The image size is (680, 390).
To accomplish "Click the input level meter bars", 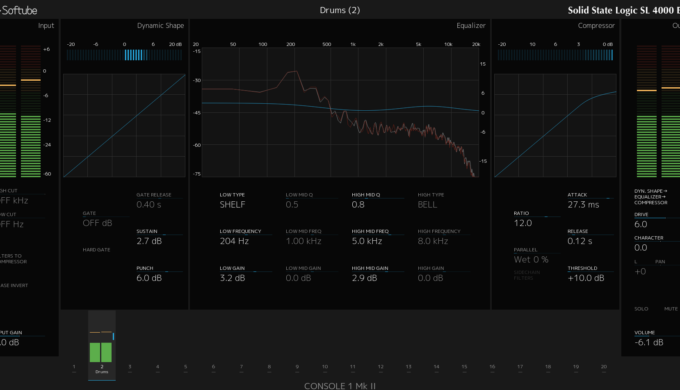I will (x=20, y=111).
